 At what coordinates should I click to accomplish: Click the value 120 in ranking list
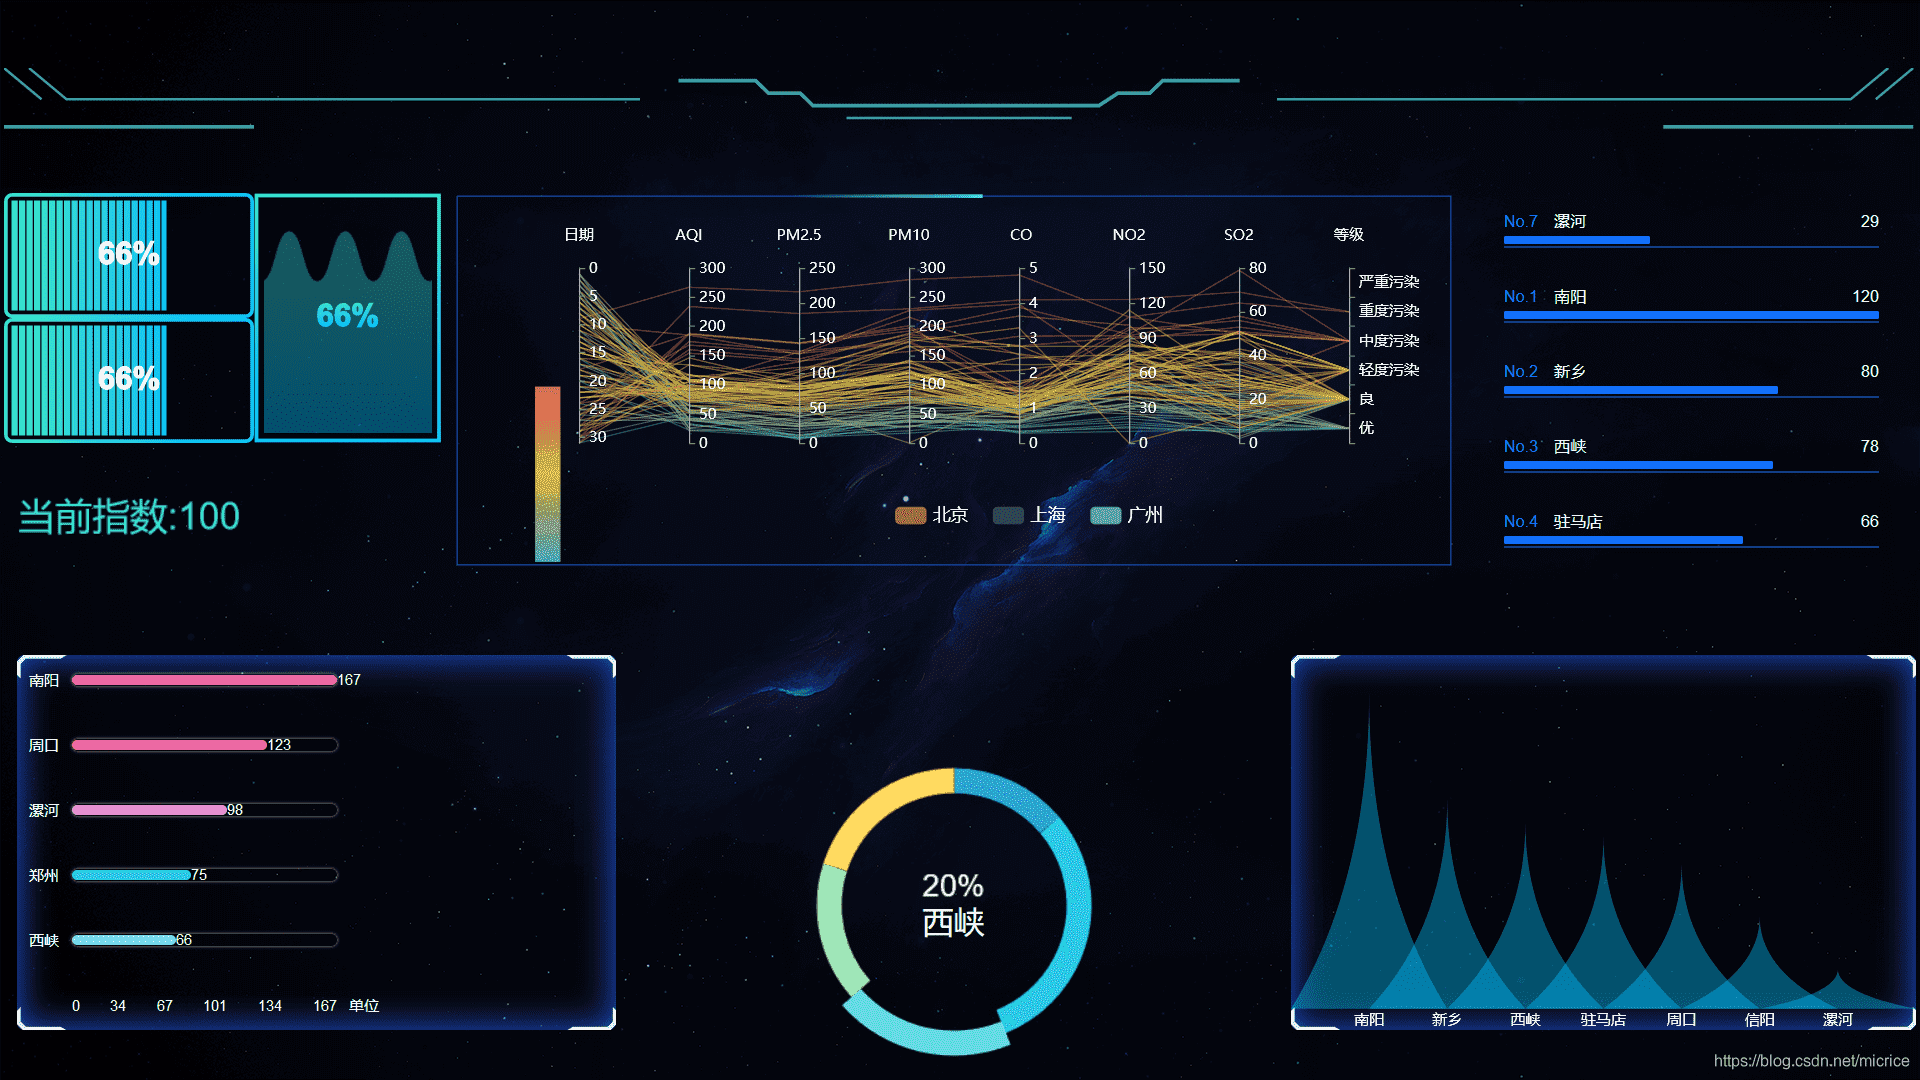pyautogui.click(x=1865, y=297)
